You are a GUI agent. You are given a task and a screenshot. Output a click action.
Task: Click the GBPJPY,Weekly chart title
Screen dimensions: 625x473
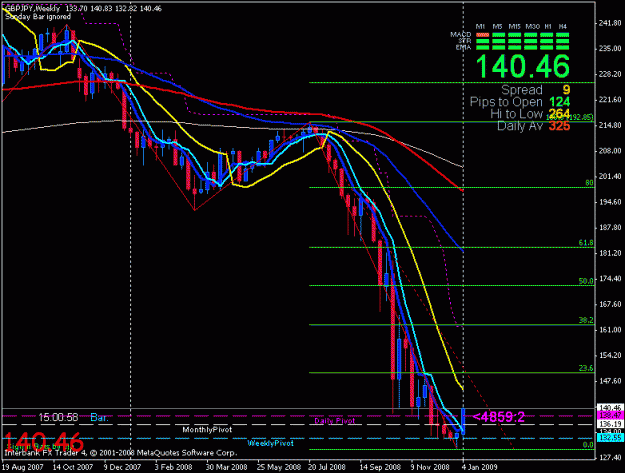(33, 8)
